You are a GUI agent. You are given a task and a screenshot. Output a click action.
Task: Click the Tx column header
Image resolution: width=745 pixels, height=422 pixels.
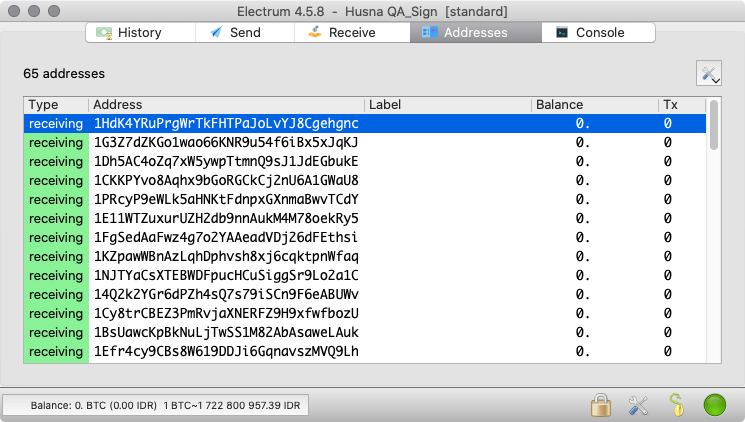pyautogui.click(x=682, y=105)
